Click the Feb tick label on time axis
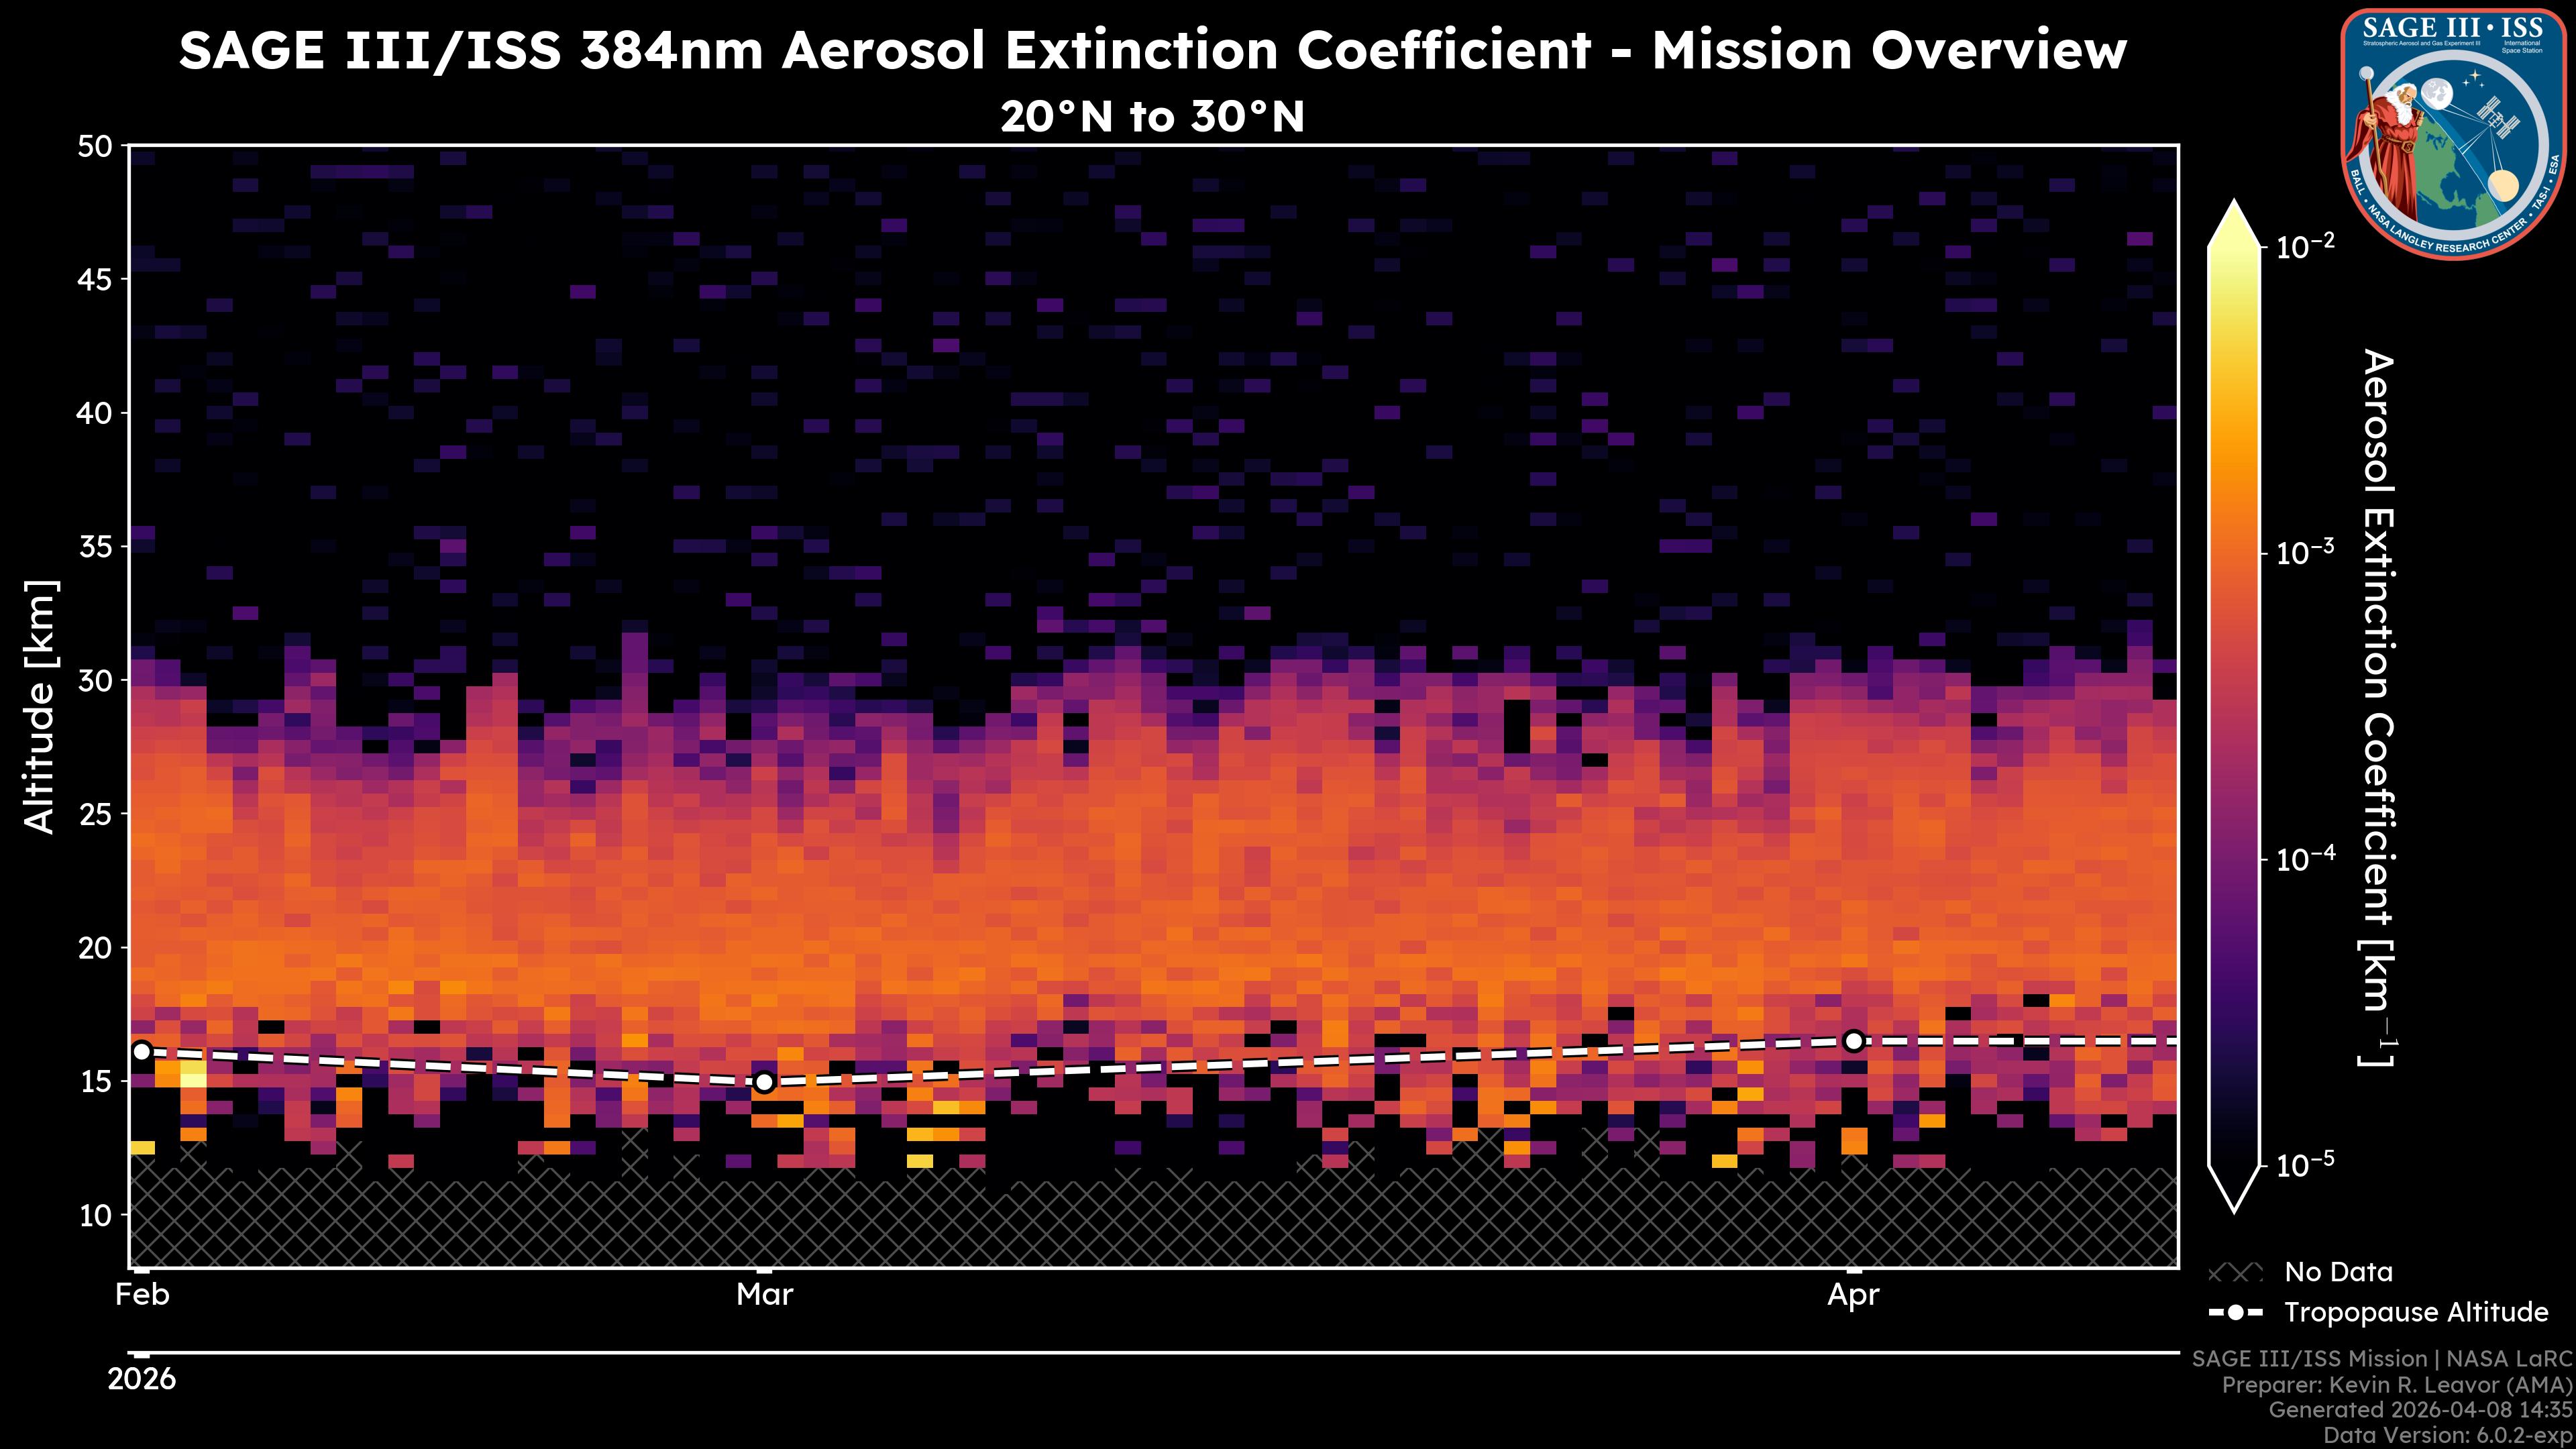 coord(142,1295)
